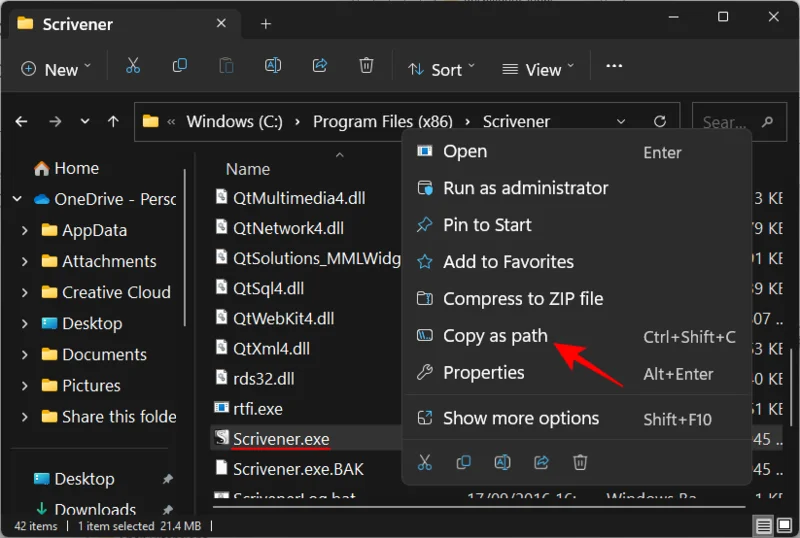
Task: Choose Add to Favorites
Action: click(577, 262)
